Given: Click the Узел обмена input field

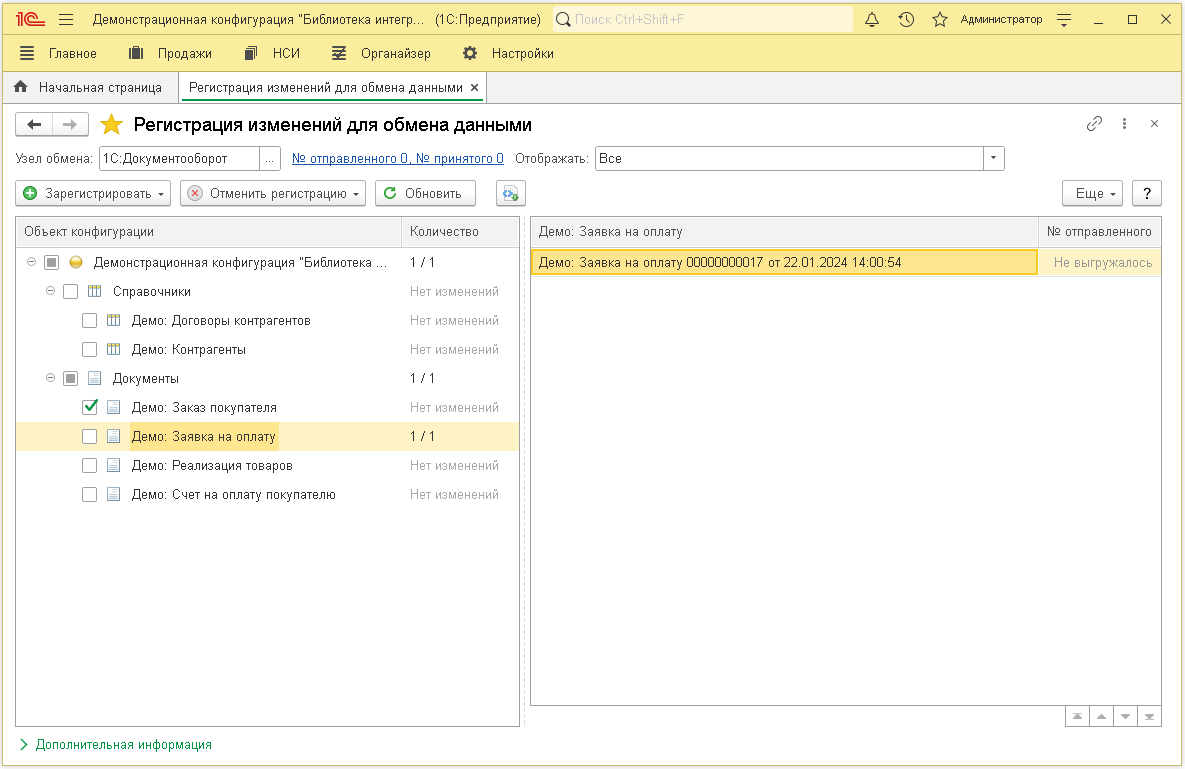Looking at the screenshot, I should click(179, 158).
